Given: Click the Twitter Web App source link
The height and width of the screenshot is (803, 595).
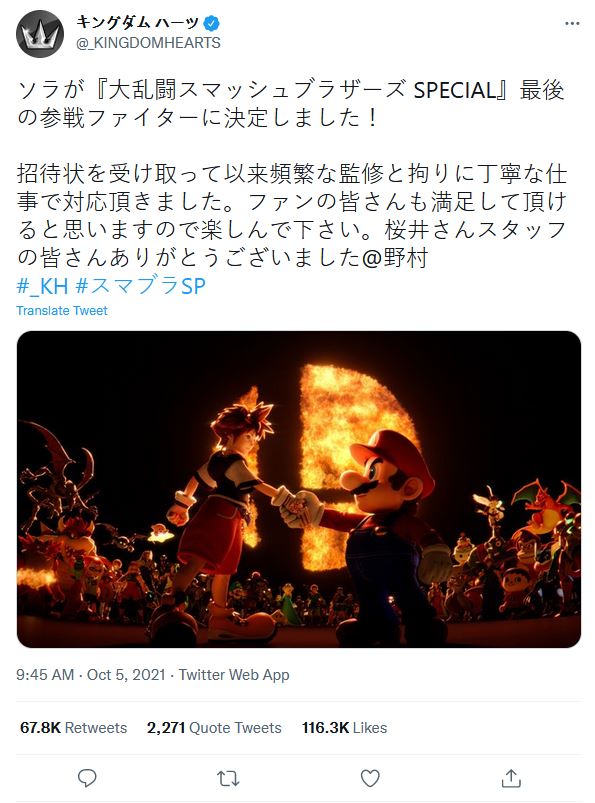Looking at the screenshot, I should coord(234,674).
